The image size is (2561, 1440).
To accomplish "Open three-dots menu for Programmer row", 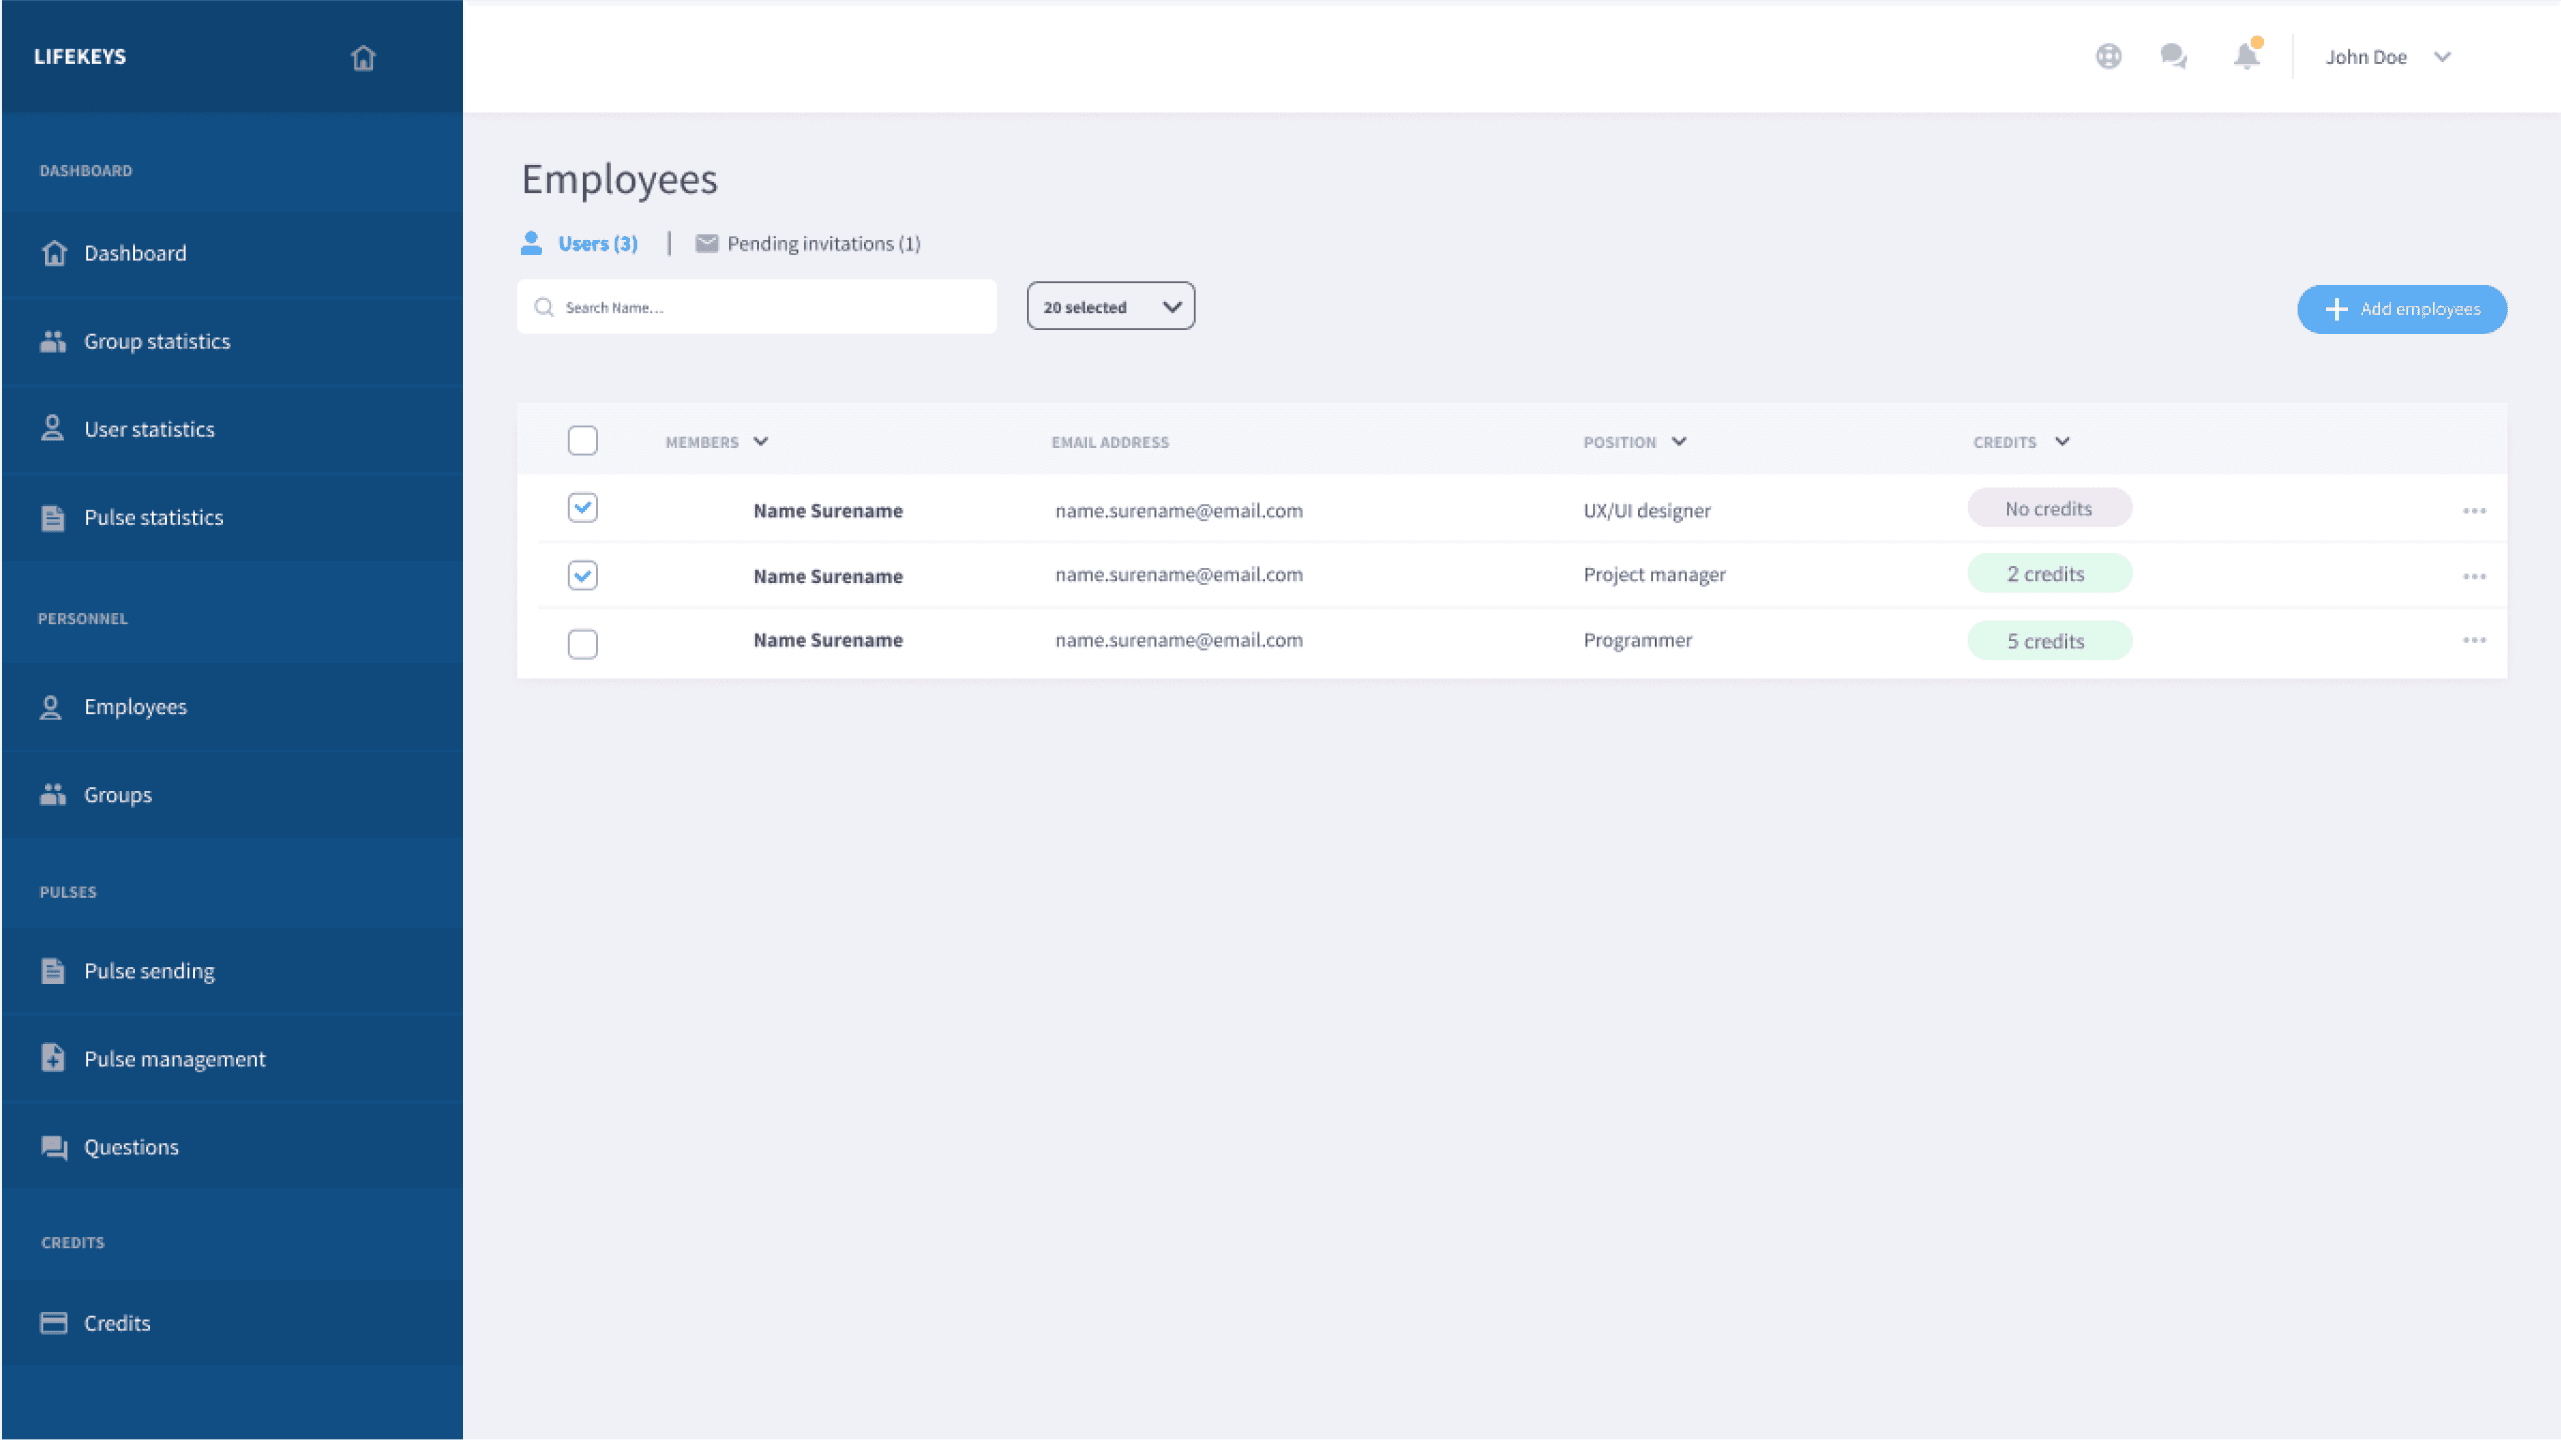I will (2474, 640).
